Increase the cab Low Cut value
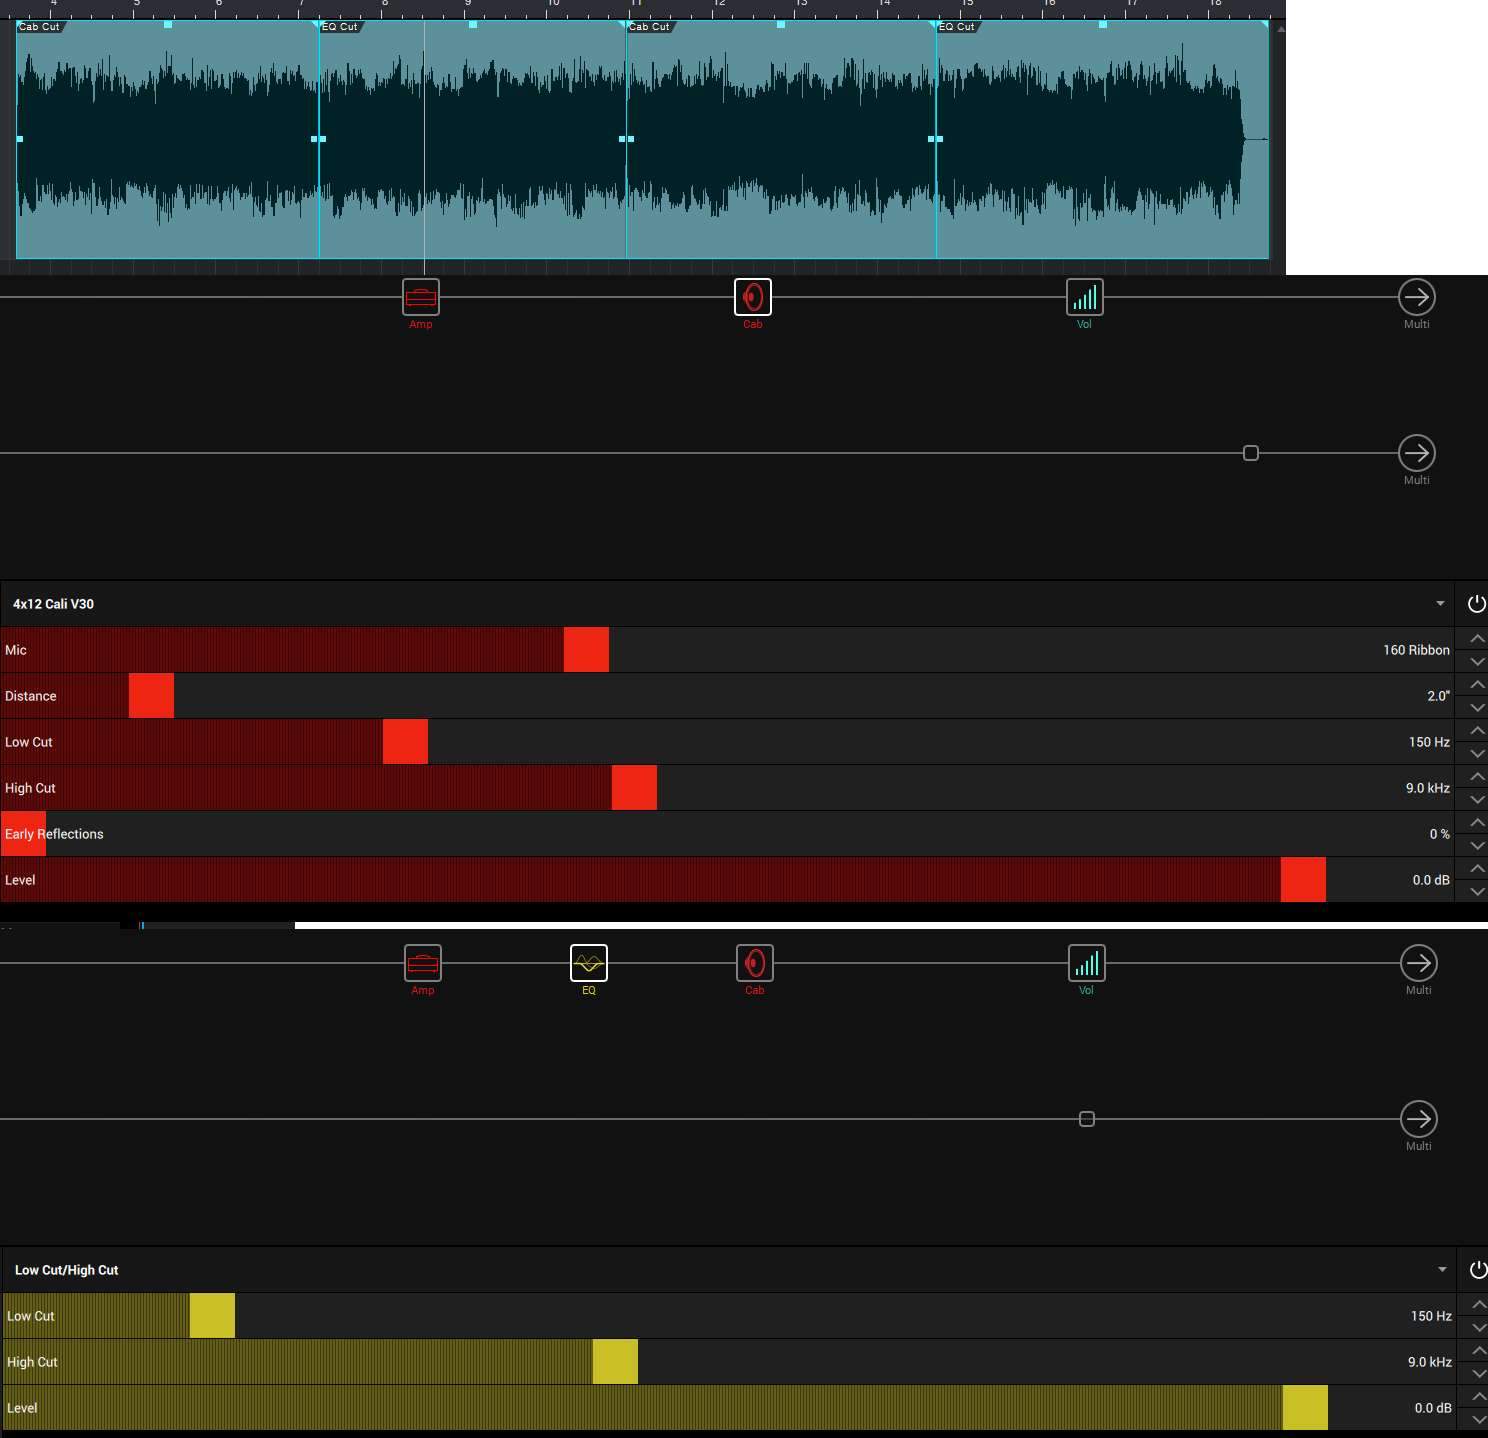This screenshot has height=1438, width=1488. 1477,730
